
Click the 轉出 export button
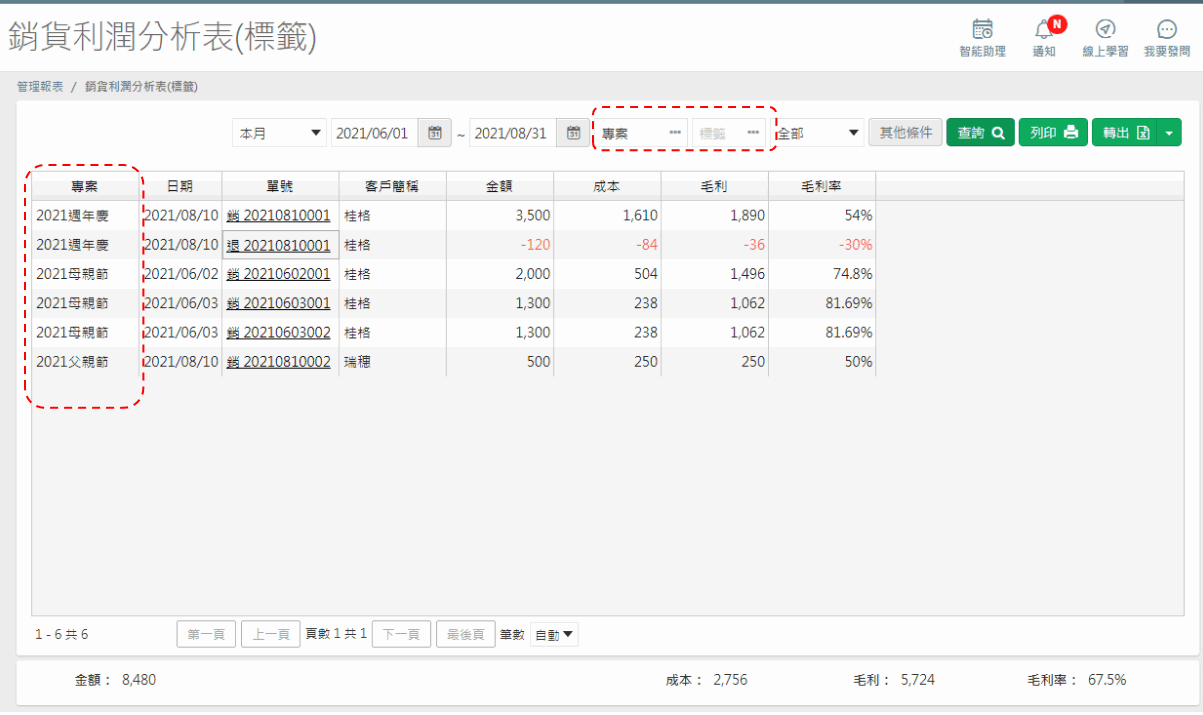[x=1124, y=133]
